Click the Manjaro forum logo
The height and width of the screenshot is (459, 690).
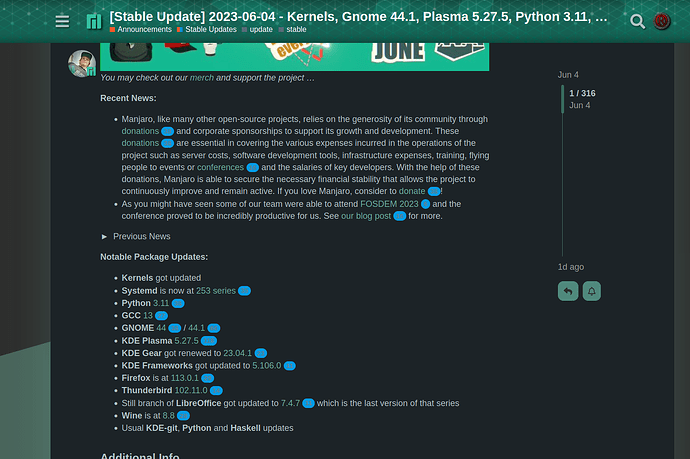(x=94, y=21)
